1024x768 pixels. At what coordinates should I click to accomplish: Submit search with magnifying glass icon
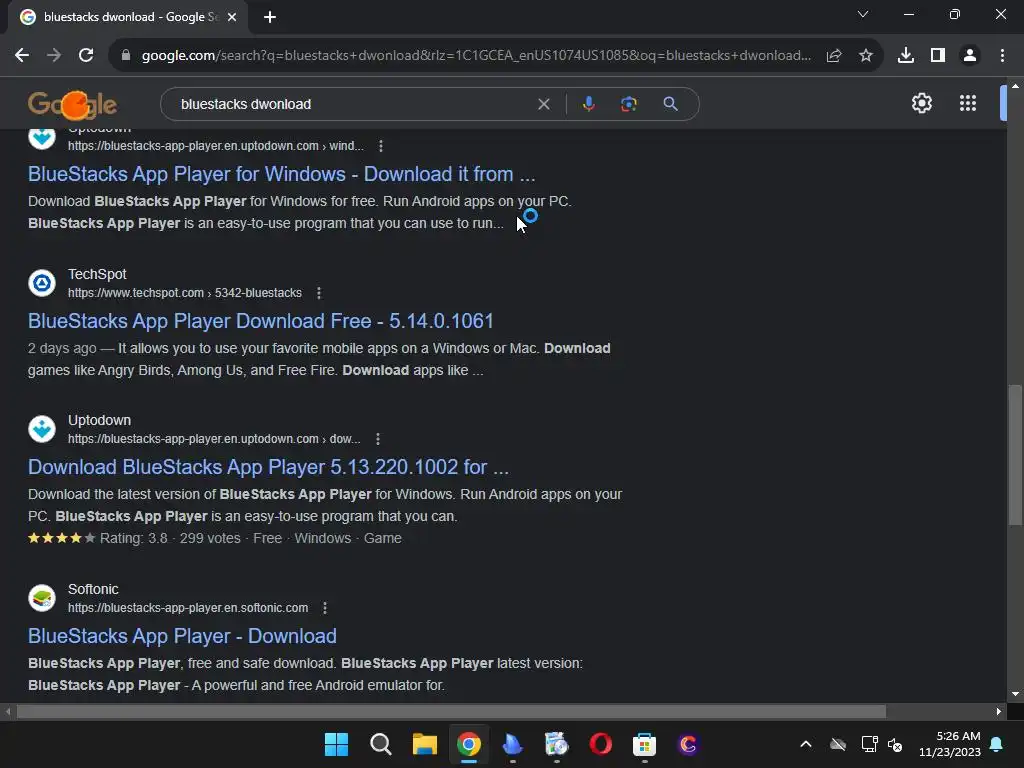pos(670,104)
